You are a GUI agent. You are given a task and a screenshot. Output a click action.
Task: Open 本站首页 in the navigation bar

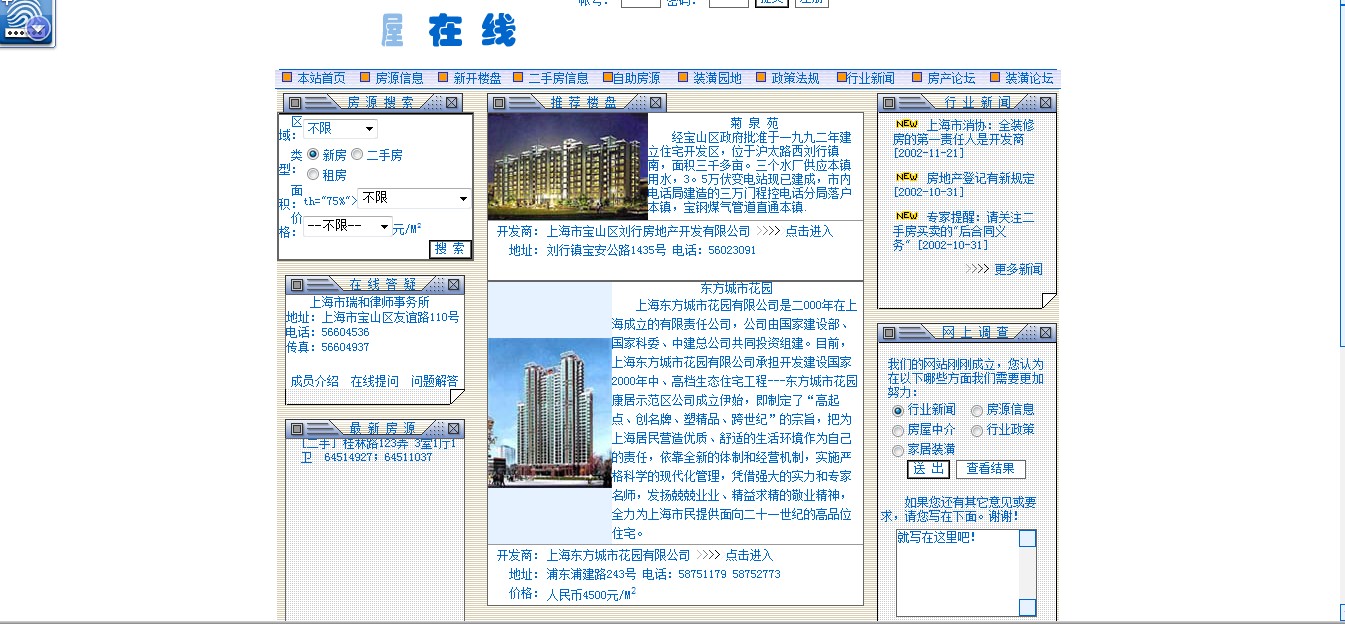[x=321, y=78]
